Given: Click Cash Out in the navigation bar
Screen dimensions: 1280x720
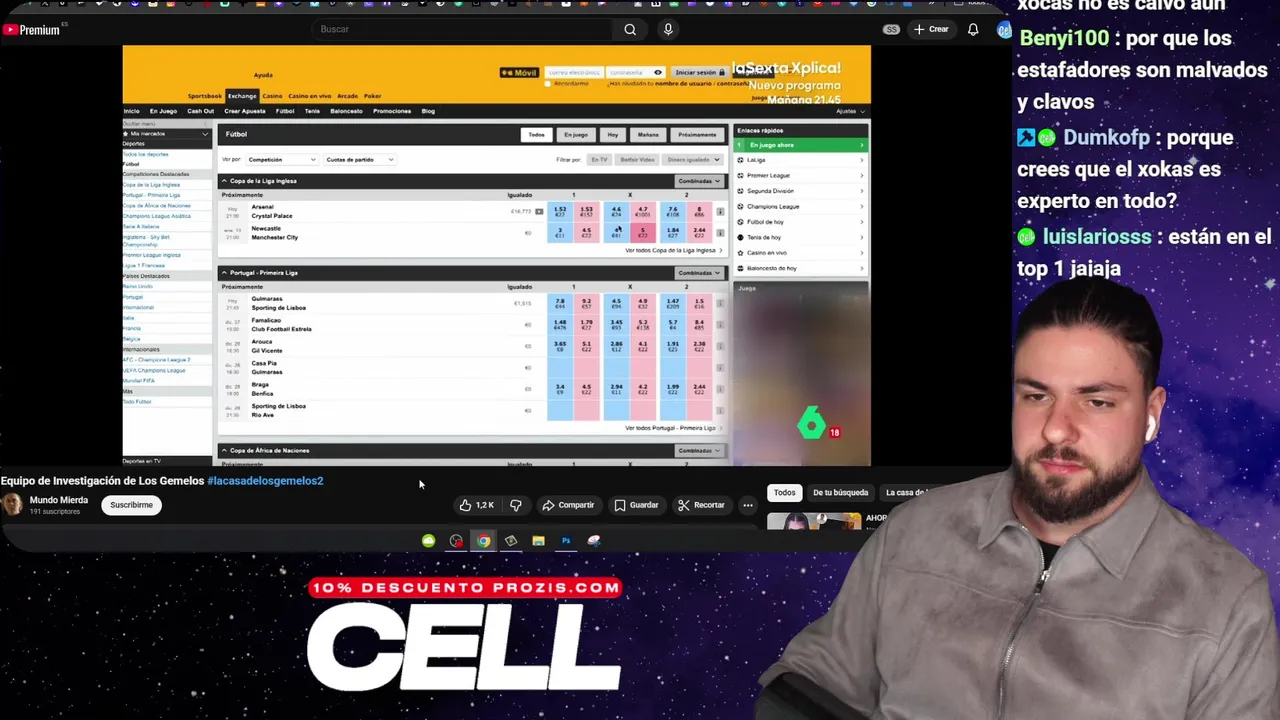Looking at the screenshot, I should coord(200,111).
